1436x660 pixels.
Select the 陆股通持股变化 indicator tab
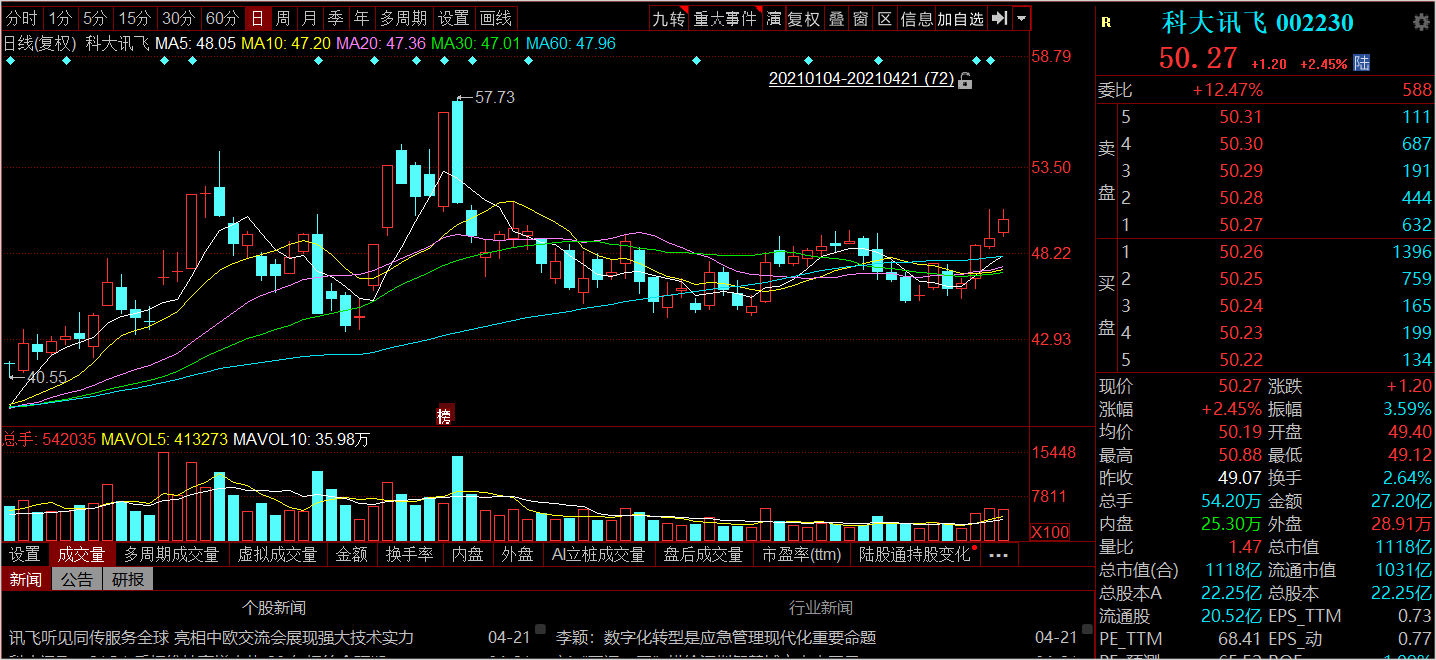pos(916,554)
